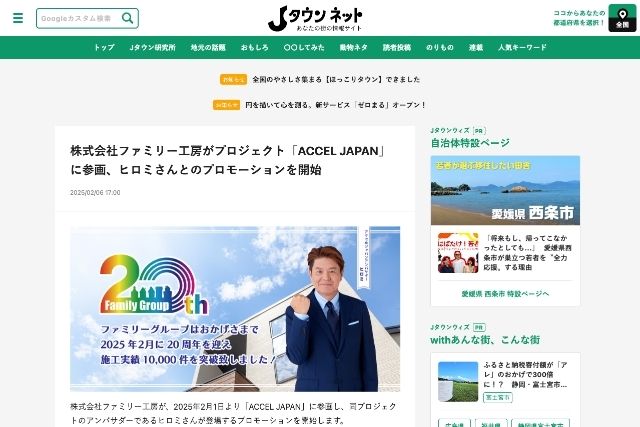Click the withあんな街、こんな街 heading

click(485, 340)
